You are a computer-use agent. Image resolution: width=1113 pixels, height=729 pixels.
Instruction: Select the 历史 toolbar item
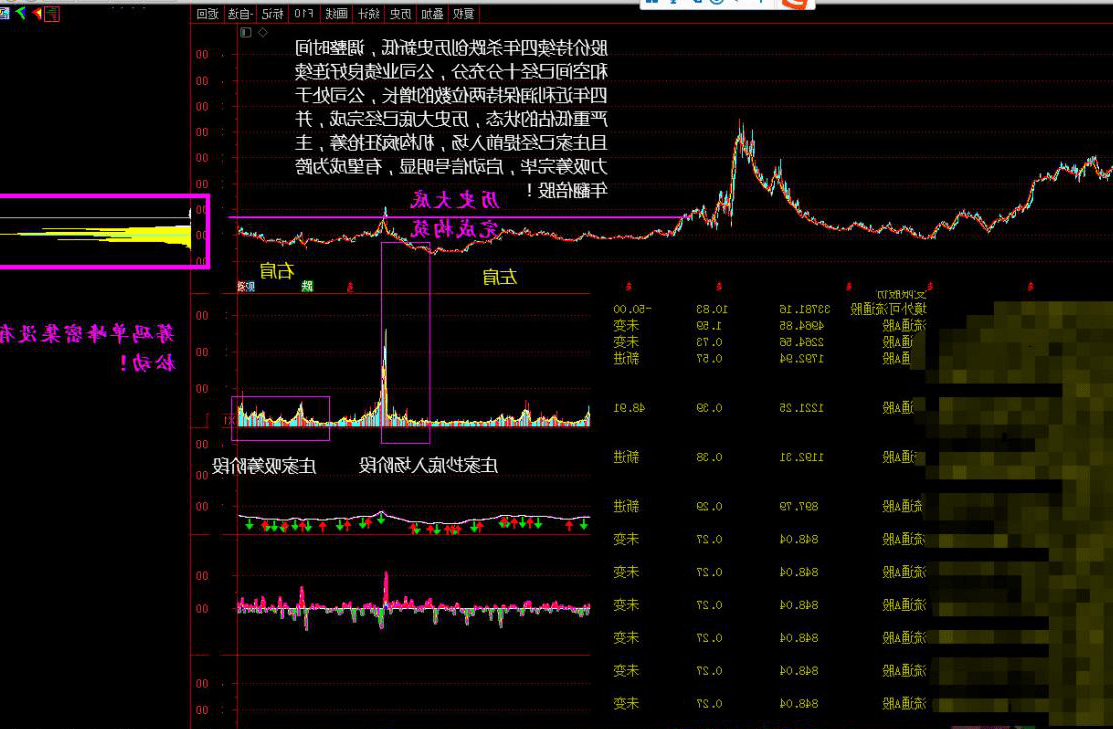point(400,14)
